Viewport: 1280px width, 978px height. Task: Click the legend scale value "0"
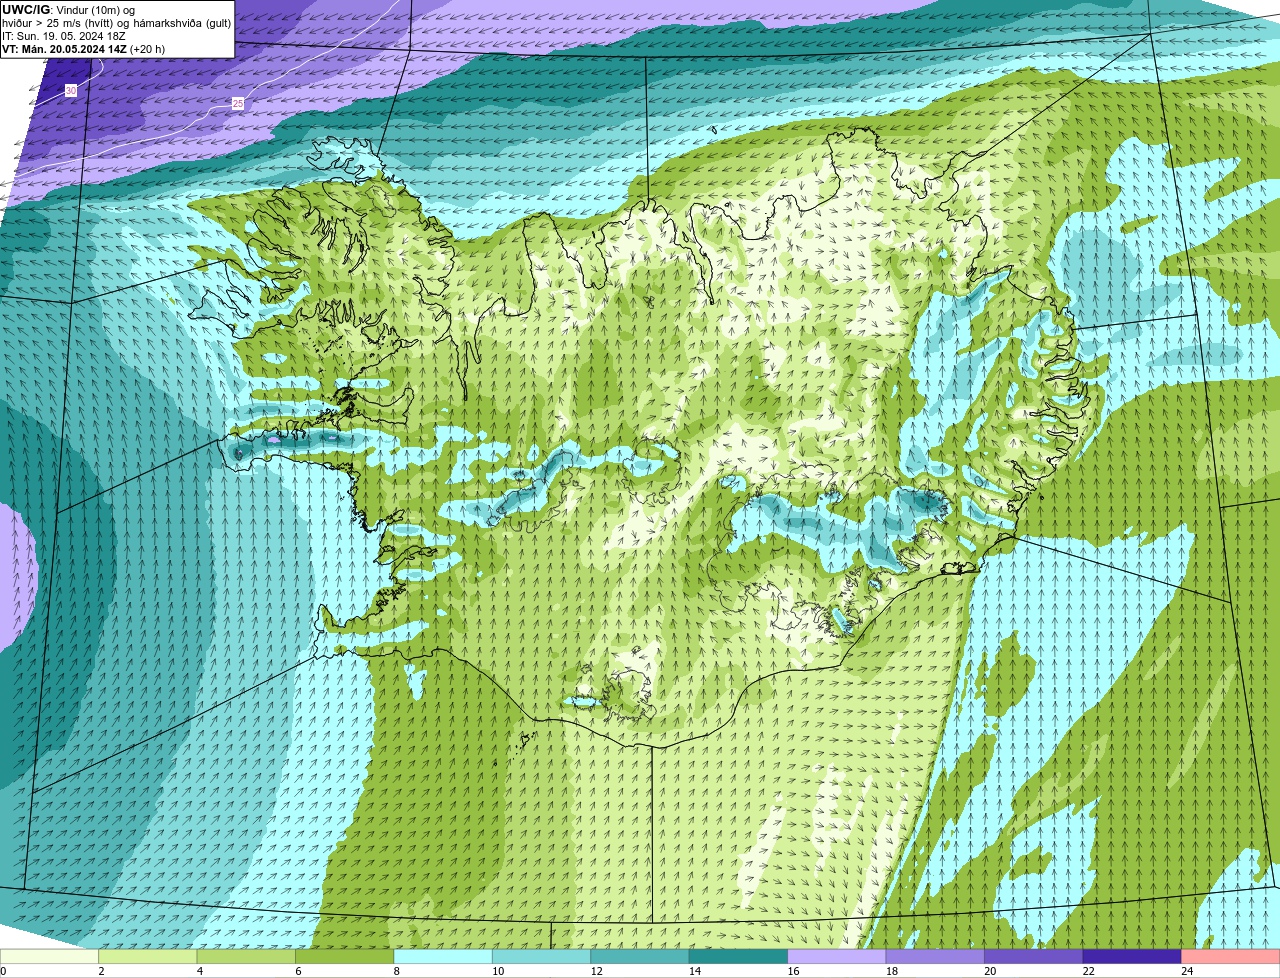tap(3, 971)
